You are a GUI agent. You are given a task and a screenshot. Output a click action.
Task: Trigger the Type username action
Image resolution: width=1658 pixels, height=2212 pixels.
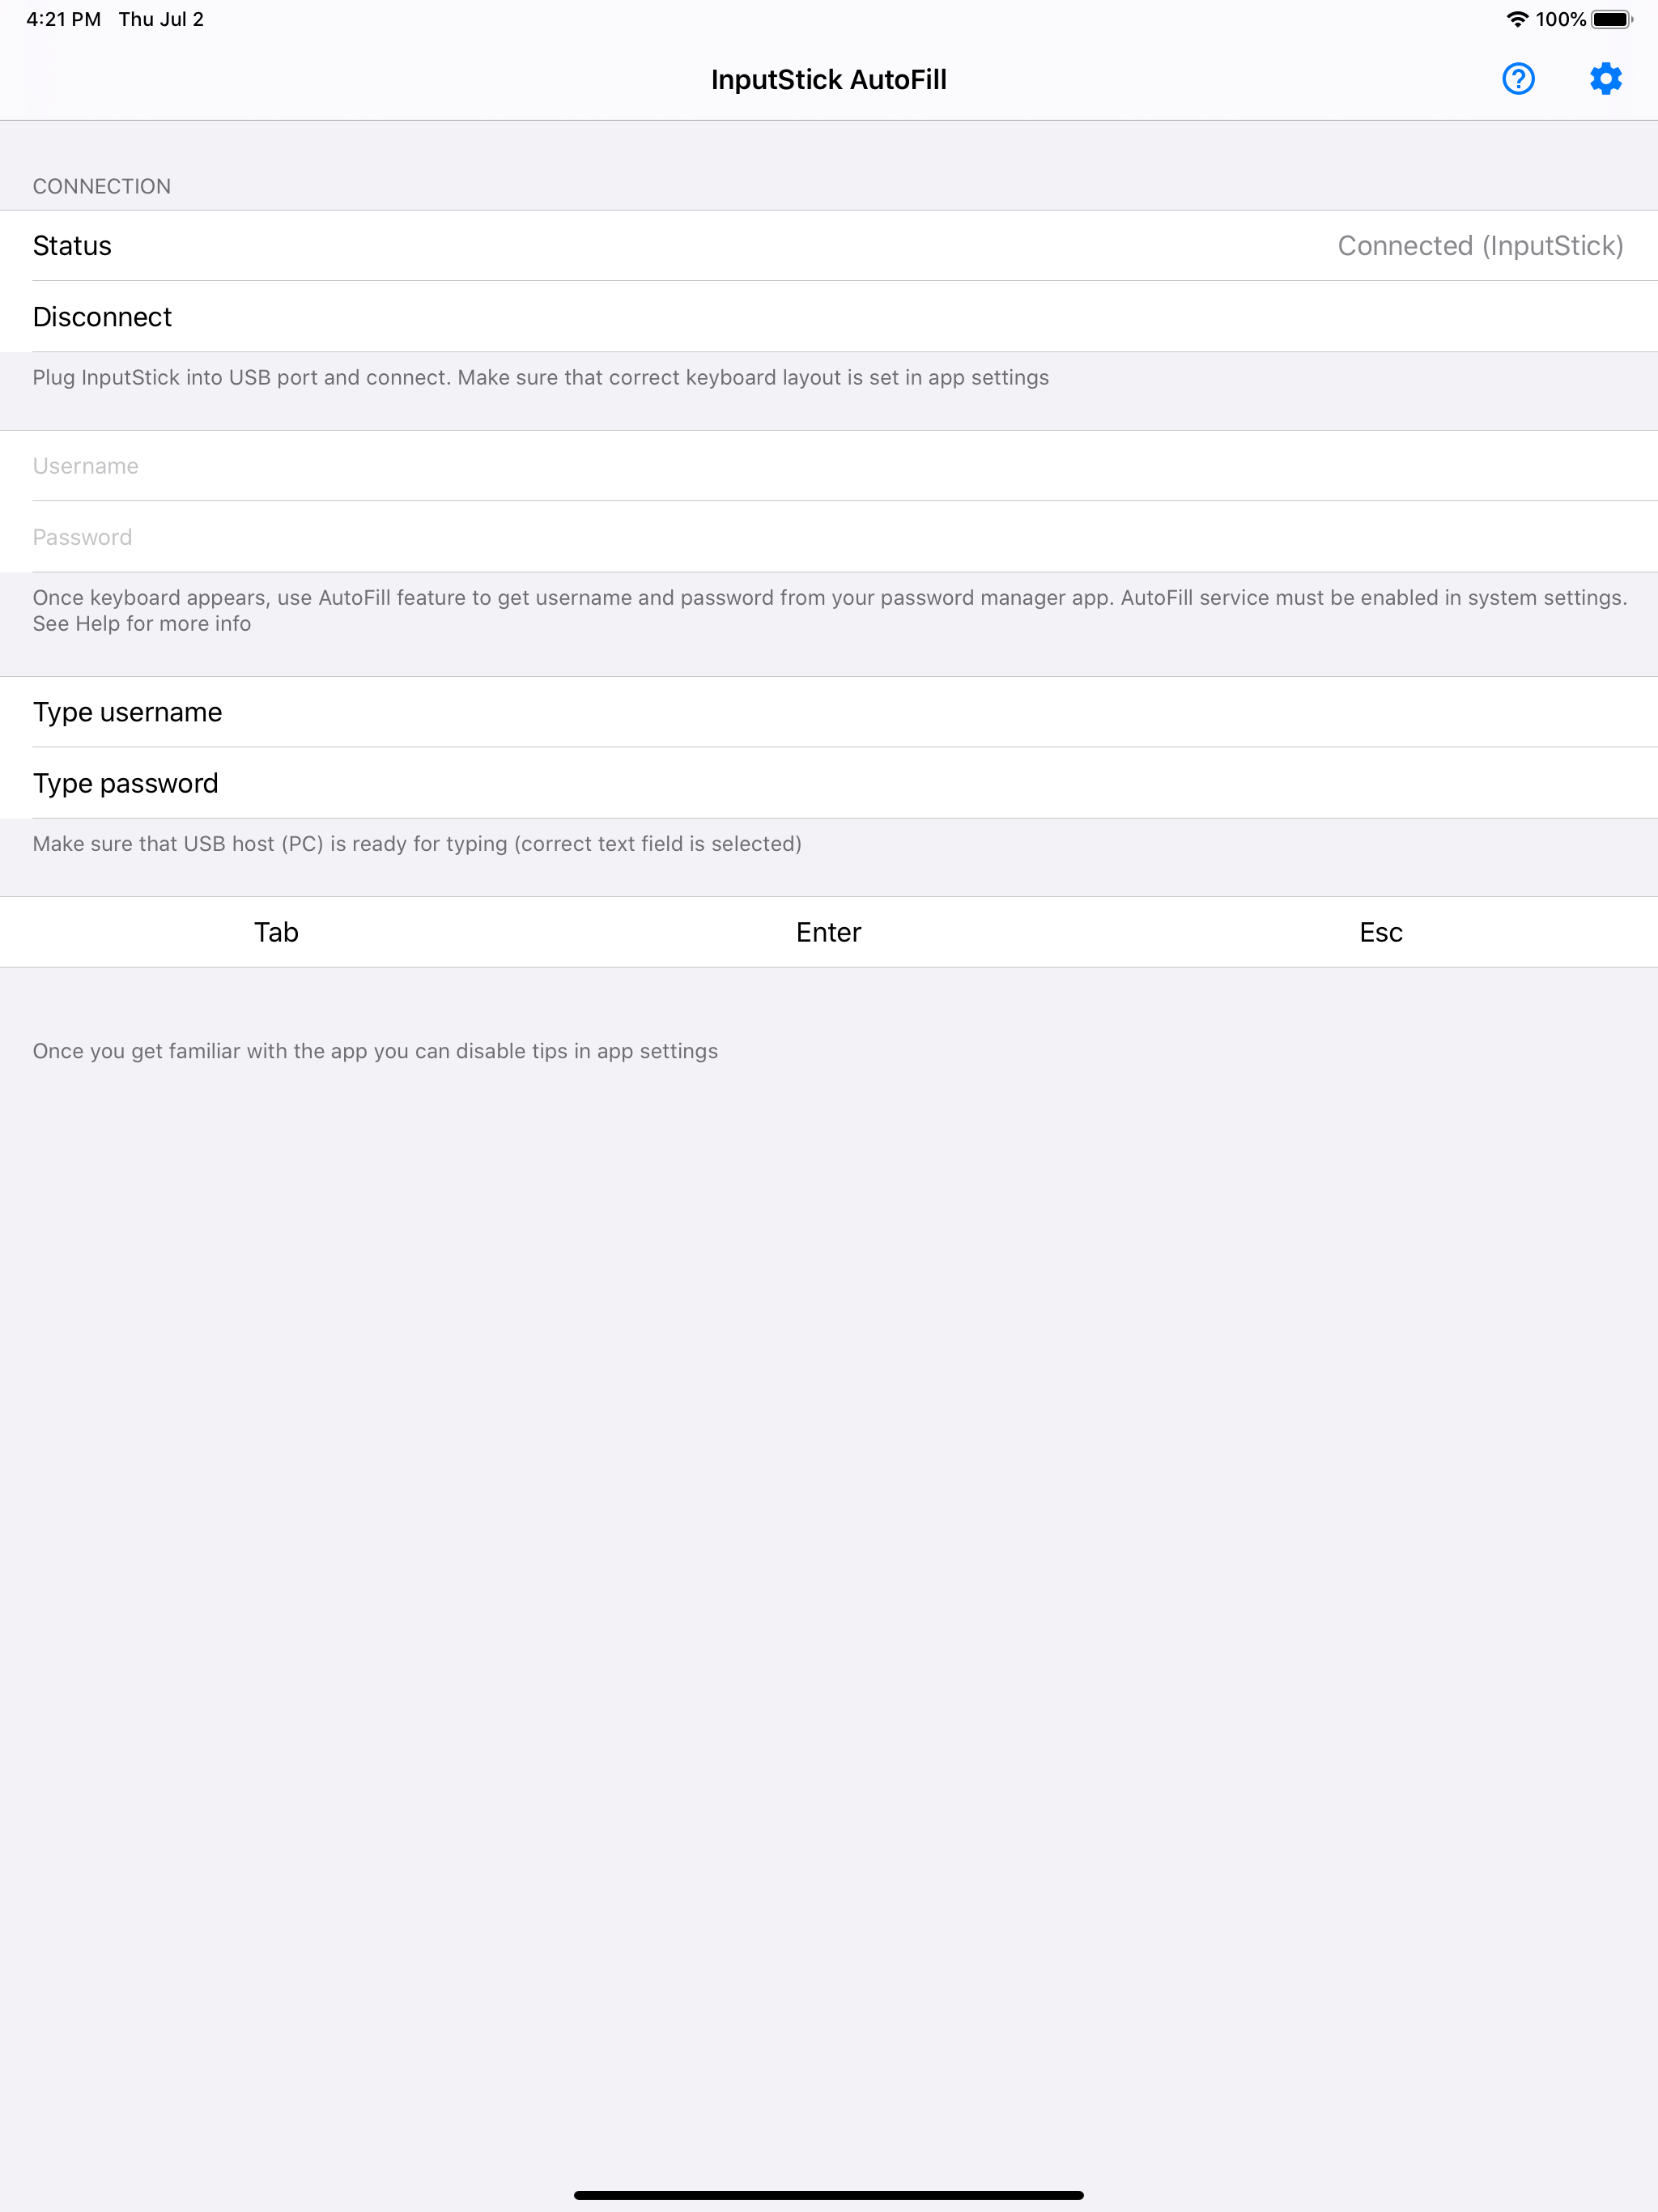(x=127, y=712)
